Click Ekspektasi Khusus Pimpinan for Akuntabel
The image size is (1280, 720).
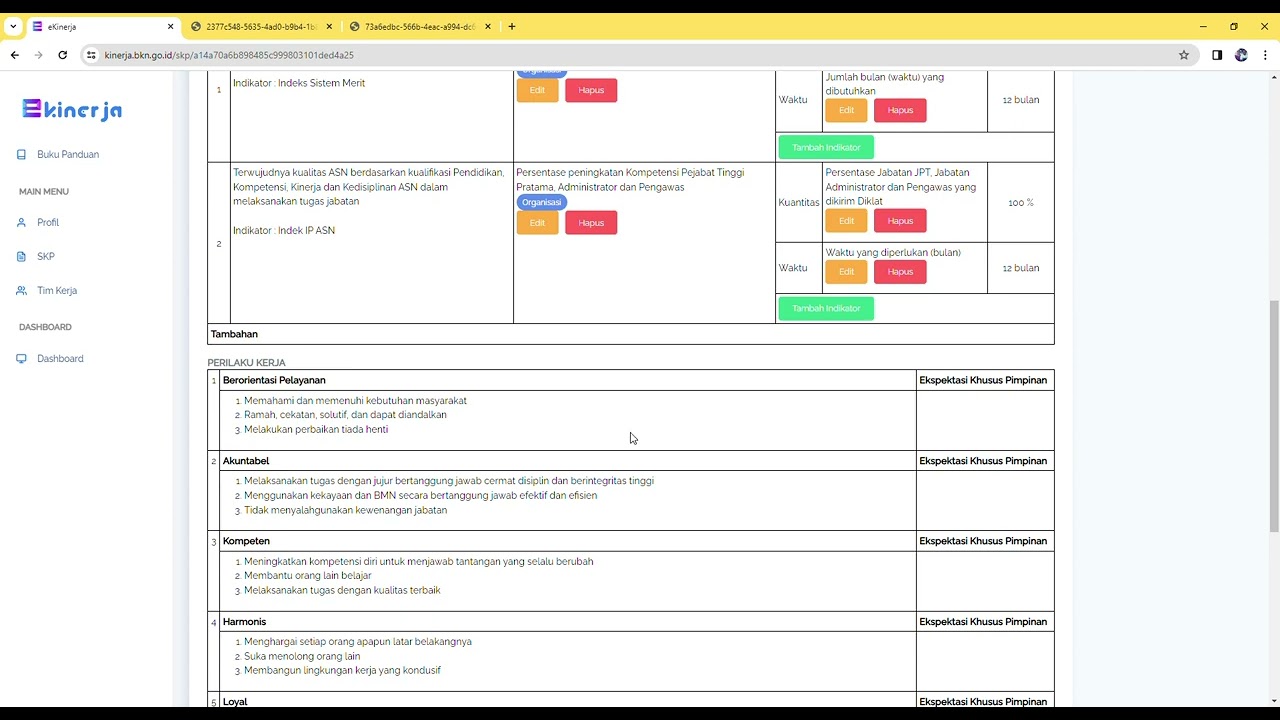click(983, 461)
